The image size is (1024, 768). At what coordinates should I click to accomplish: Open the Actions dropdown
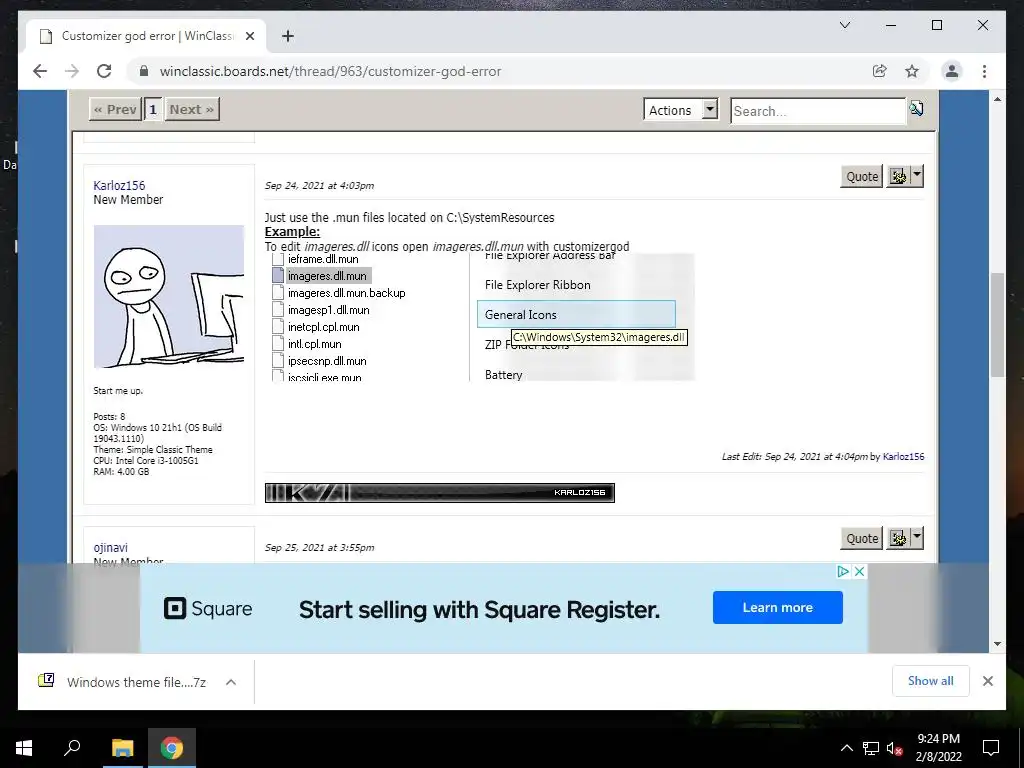(x=680, y=110)
